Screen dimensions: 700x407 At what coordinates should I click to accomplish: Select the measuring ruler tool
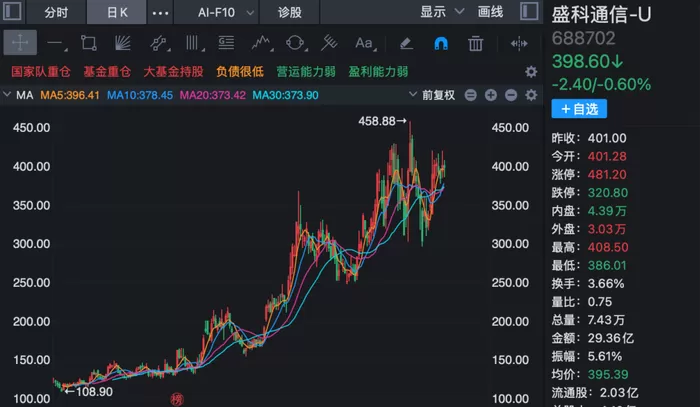click(x=329, y=43)
